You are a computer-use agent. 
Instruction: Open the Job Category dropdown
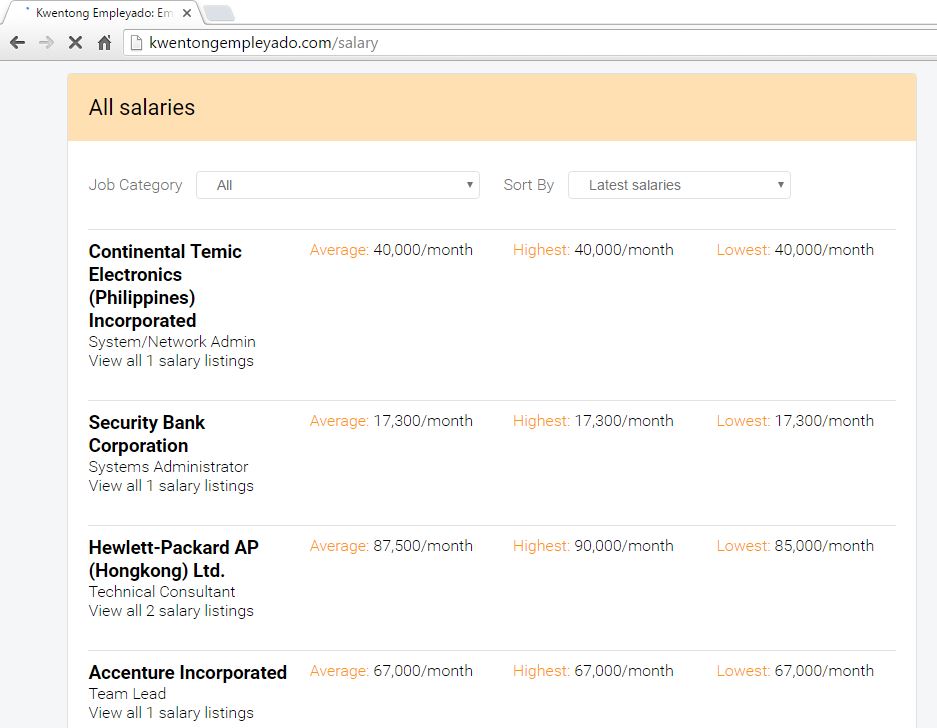338,185
